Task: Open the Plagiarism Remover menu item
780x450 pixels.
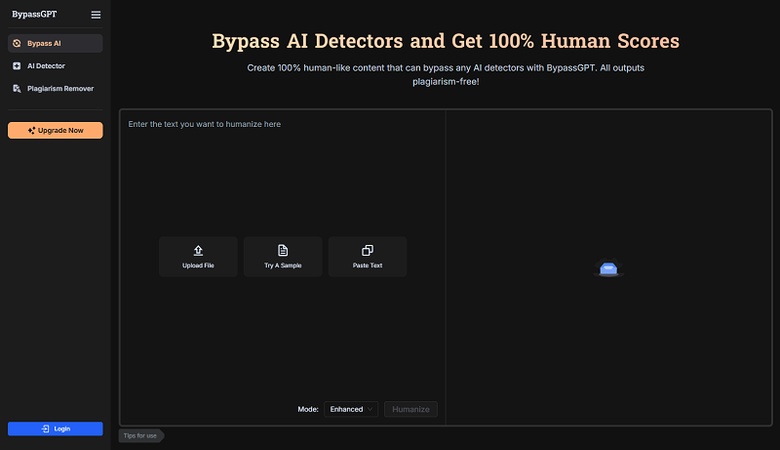Action: point(55,89)
